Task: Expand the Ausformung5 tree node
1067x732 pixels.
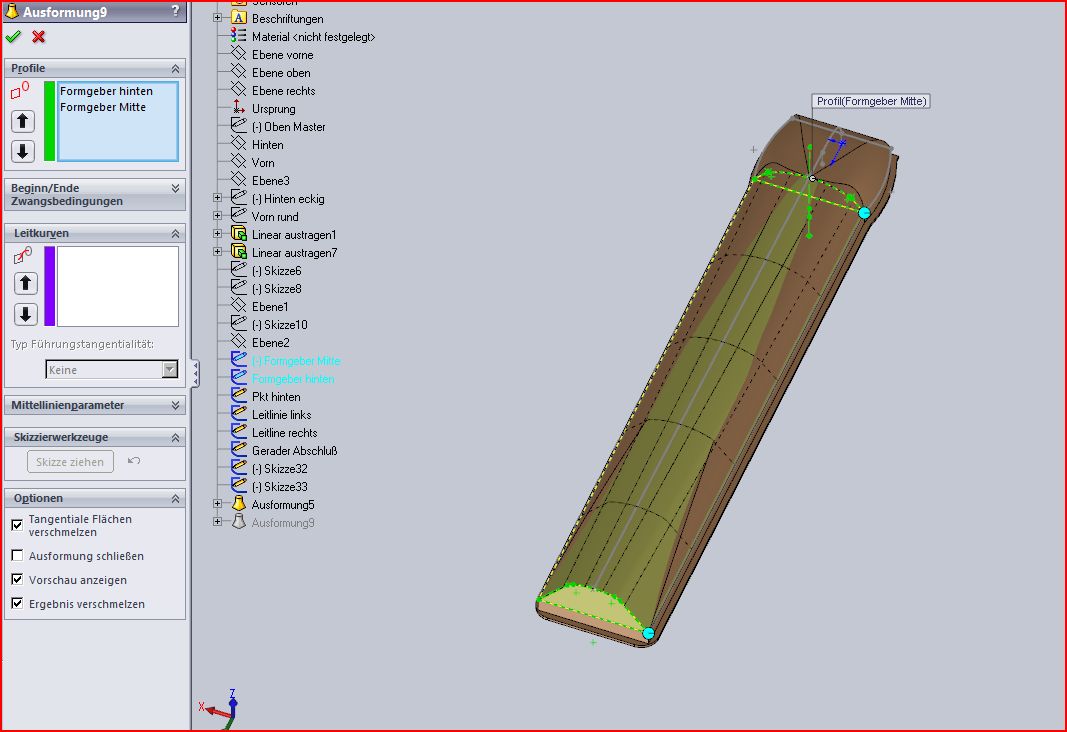Action: 218,505
